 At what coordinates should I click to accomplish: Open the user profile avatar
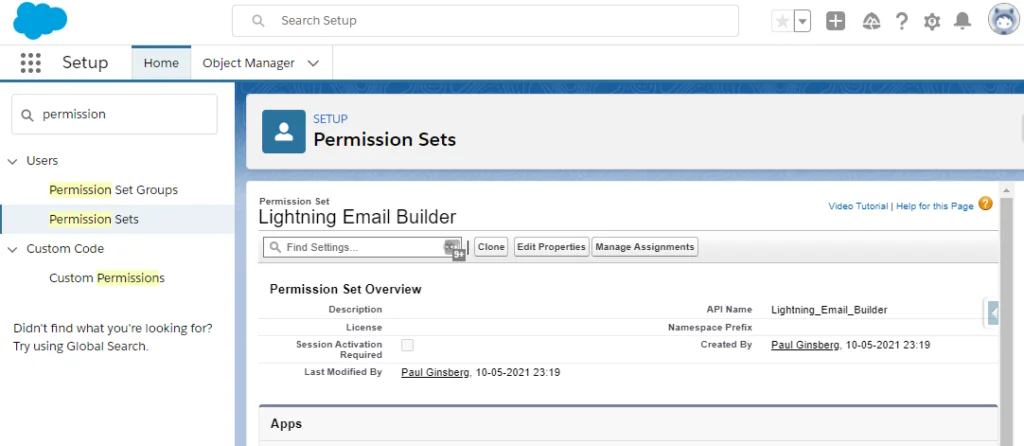coord(1004,19)
